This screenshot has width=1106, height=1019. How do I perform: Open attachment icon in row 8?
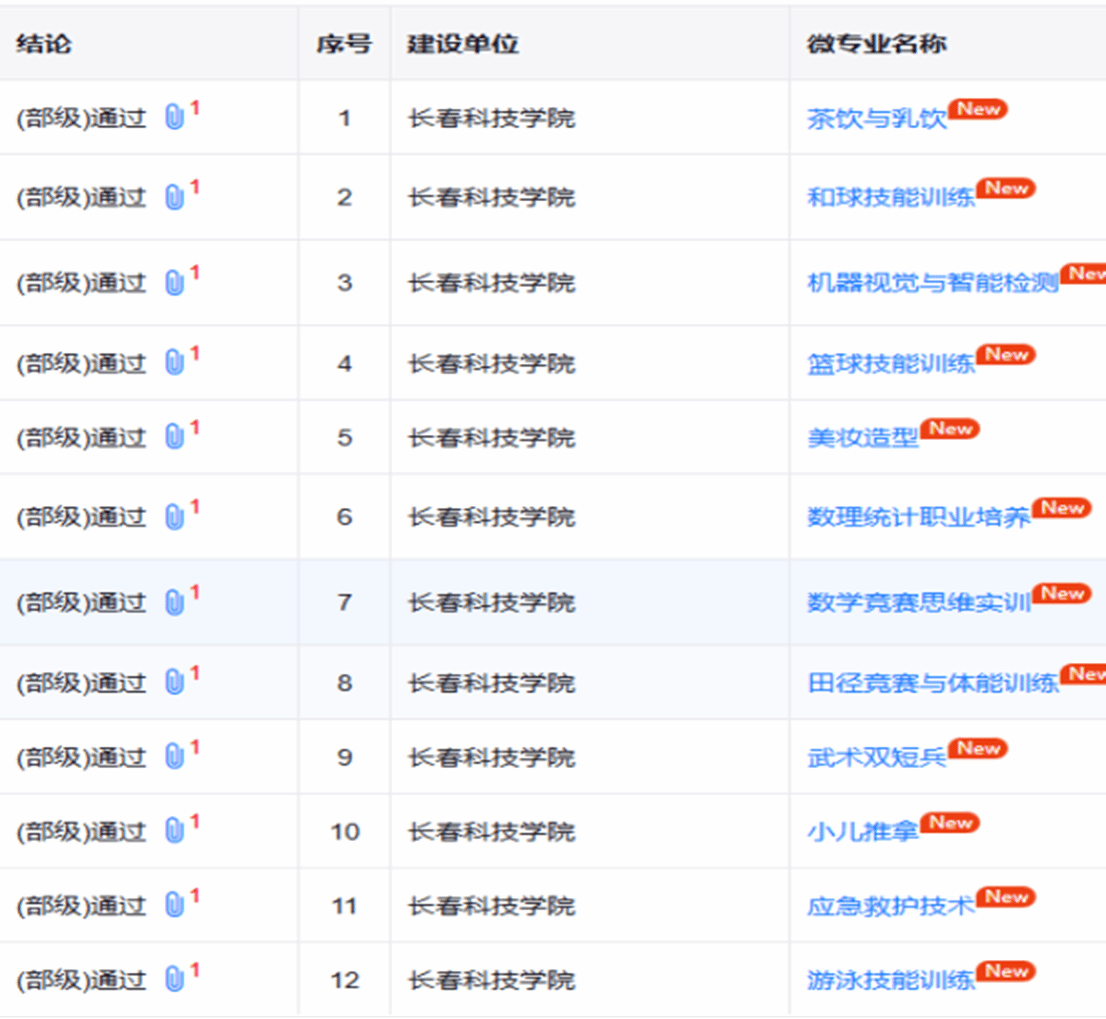[174, 683]
